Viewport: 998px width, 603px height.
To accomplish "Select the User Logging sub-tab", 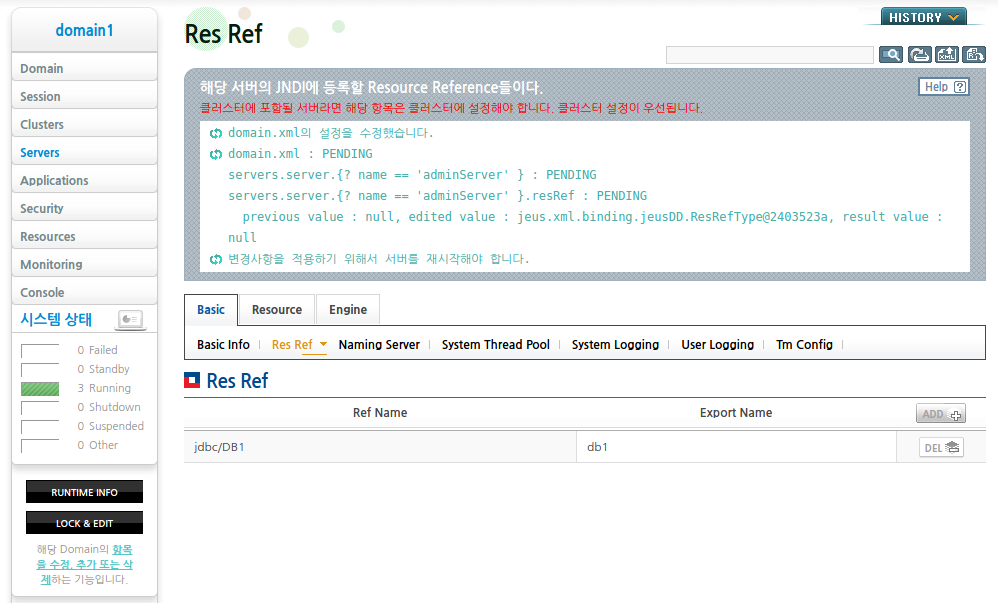I will pyautogui.click(x=718, y=344).
